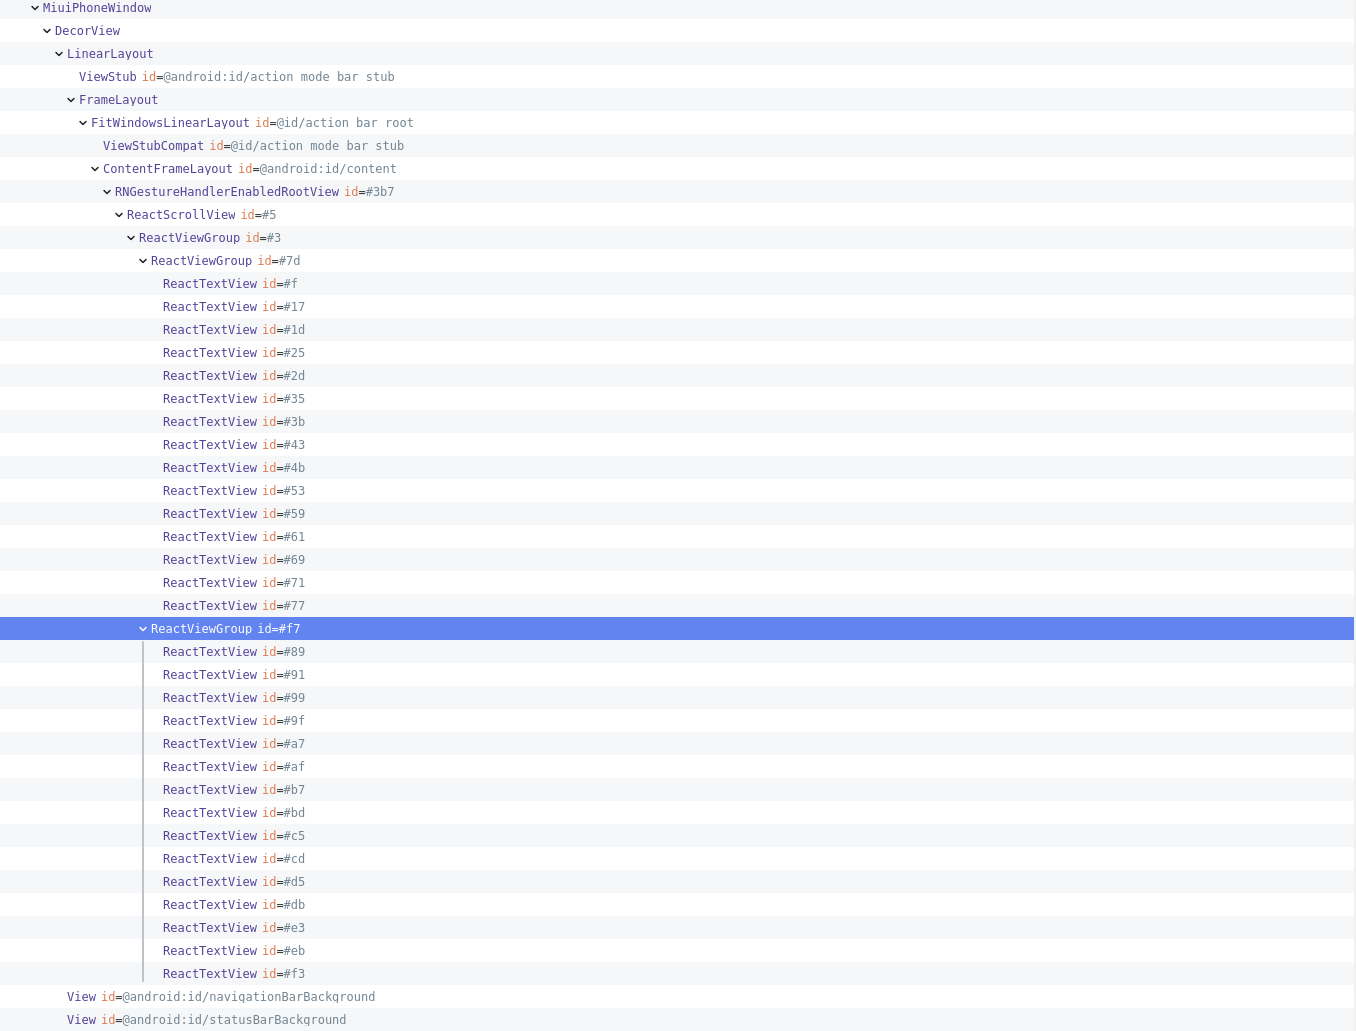This screenshot has width=1356, height=1031.
Task: Select ReactTextView id=#cd row
Action: [x=677, y=859]
